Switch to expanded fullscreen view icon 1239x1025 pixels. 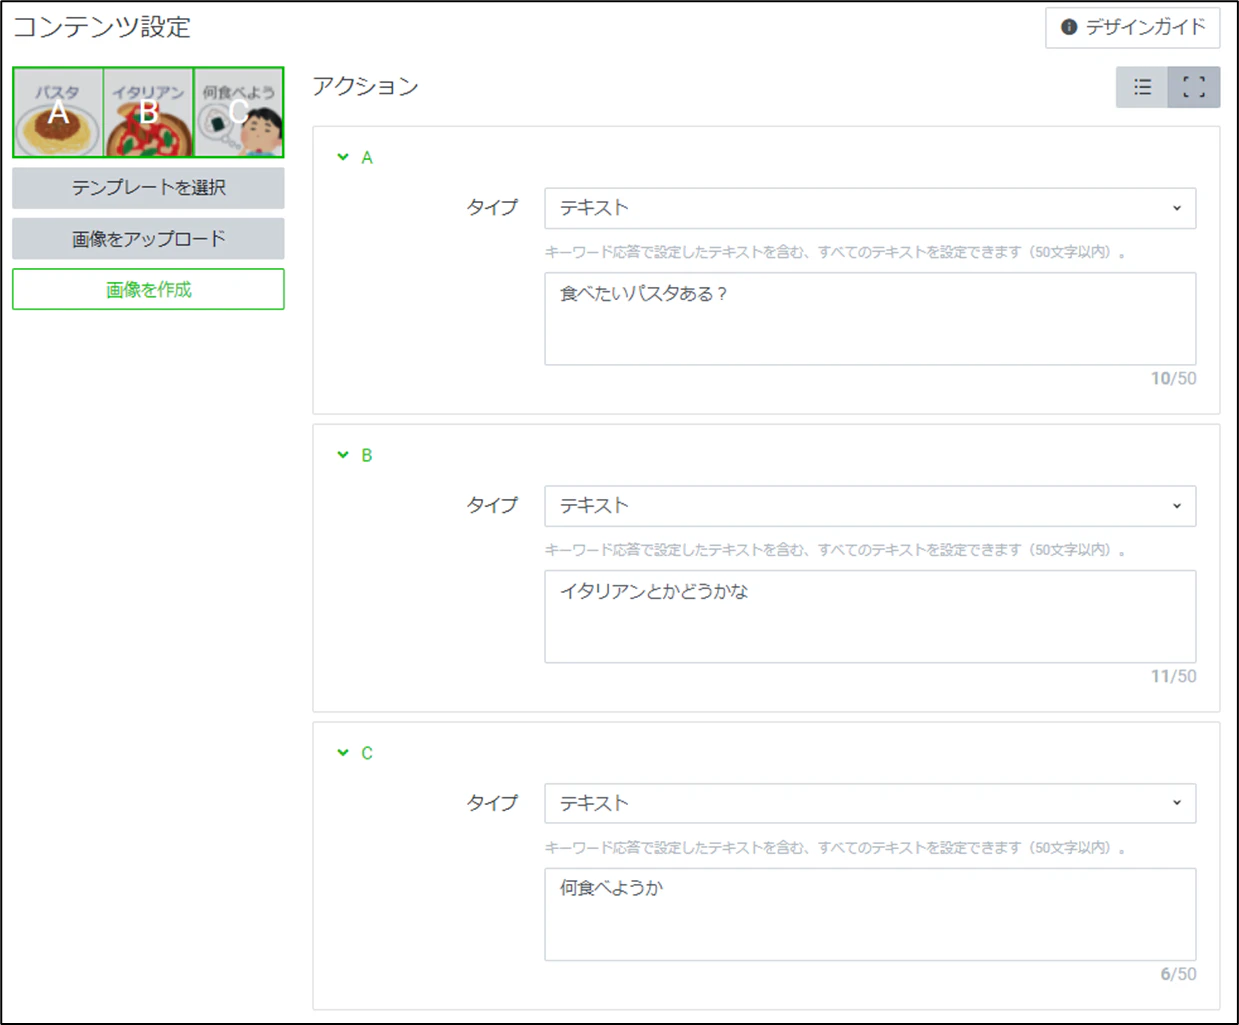point(1194,87)
